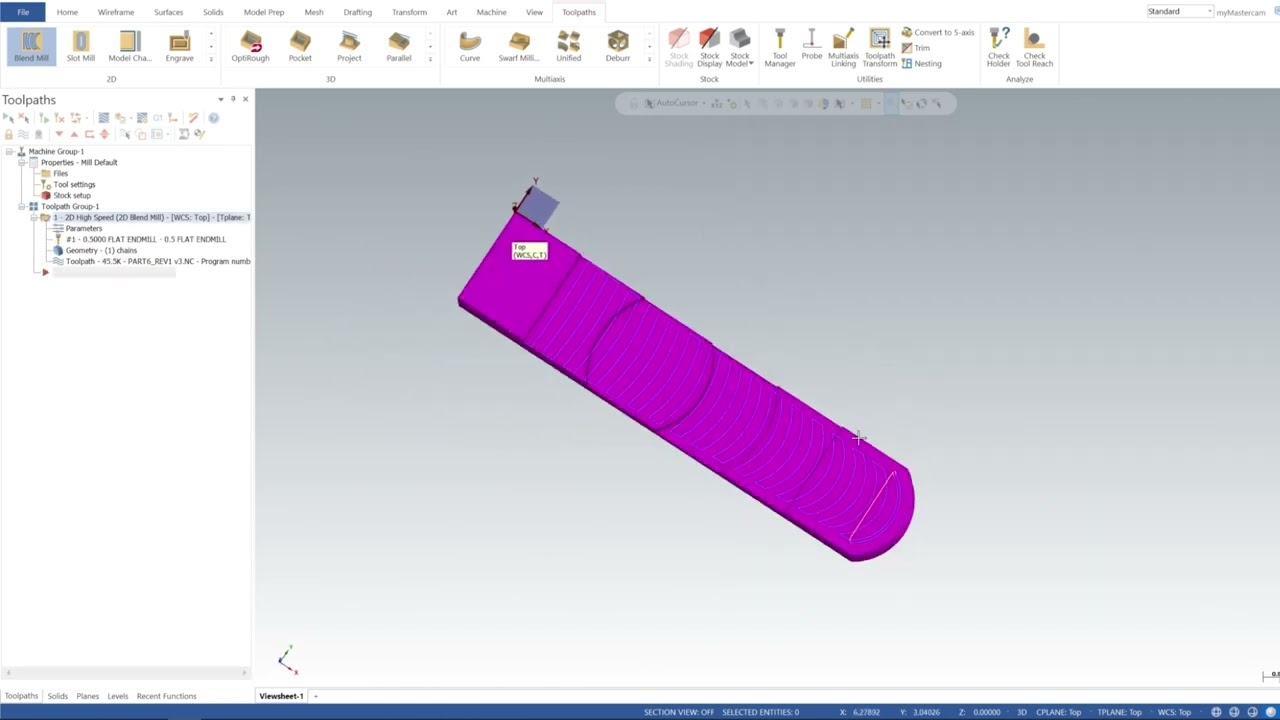
Task: Collapse the Machine Group-1 node
Action: coord(9,151)
